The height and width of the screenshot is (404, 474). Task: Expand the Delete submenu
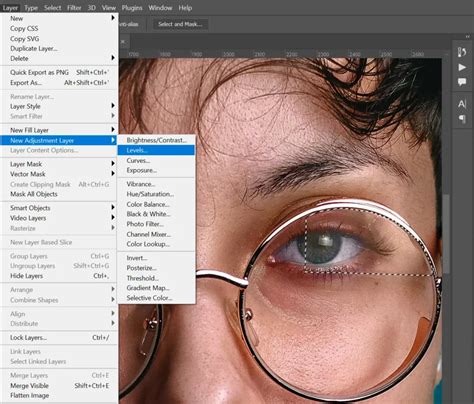click(59, 58)
